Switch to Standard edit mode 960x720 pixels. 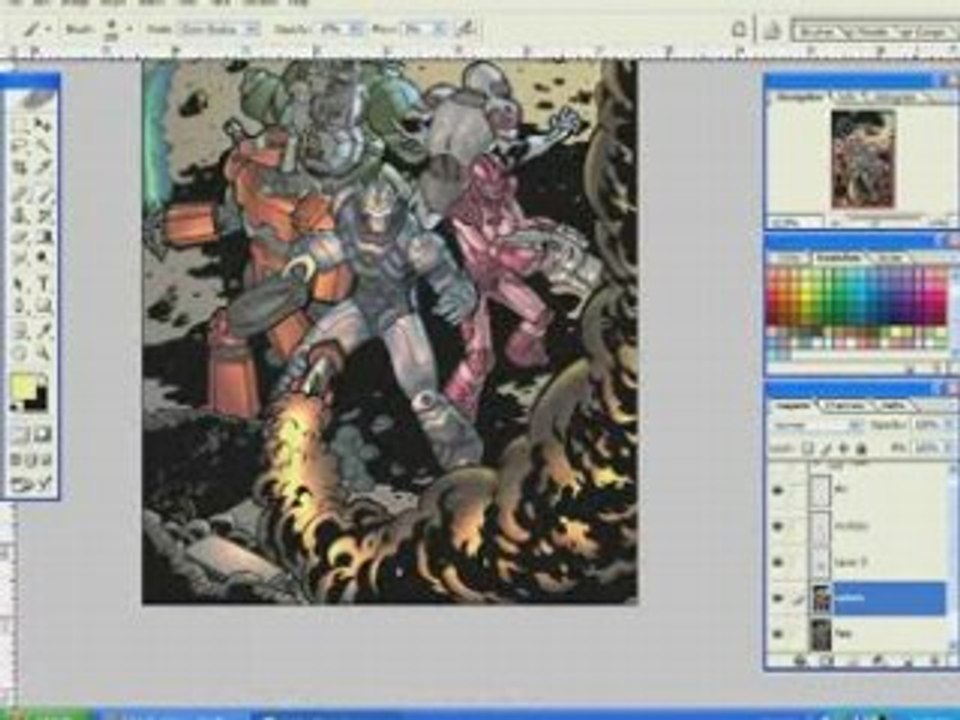coord(20,435)
